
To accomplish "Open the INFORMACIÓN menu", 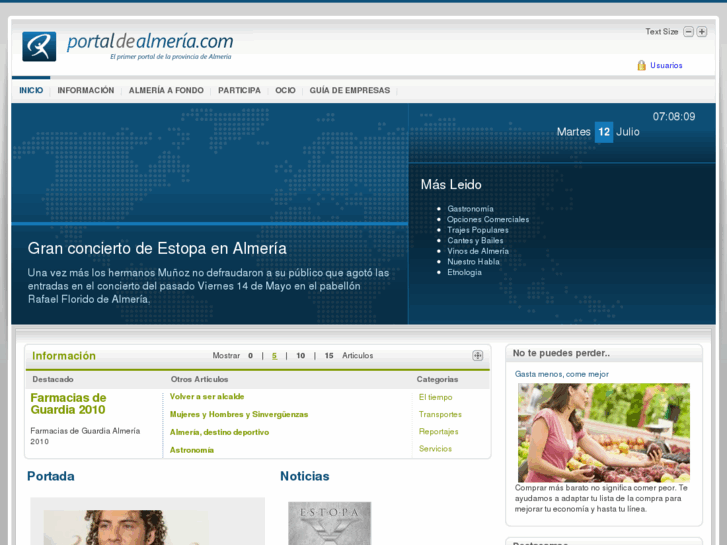I will 86,90.
